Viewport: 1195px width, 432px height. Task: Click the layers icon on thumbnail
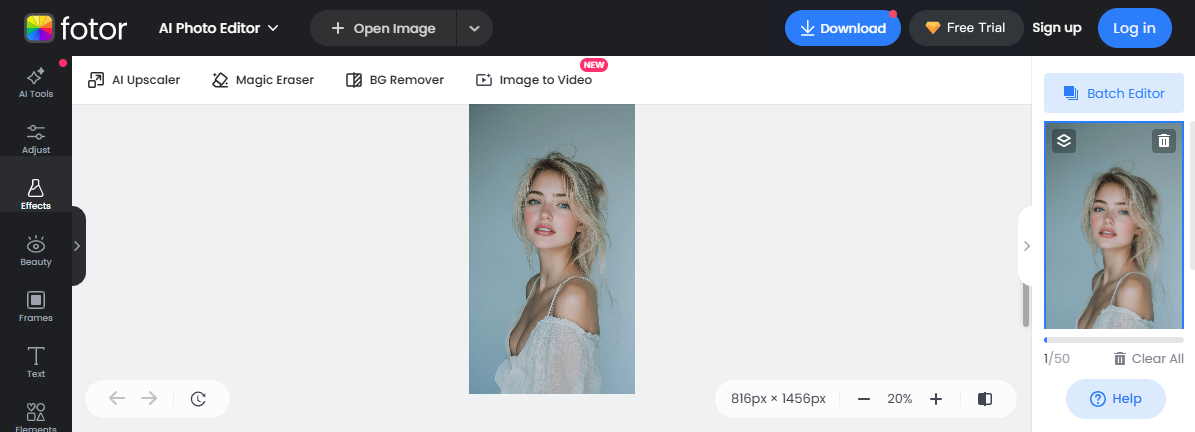(x=1064, y=141)
